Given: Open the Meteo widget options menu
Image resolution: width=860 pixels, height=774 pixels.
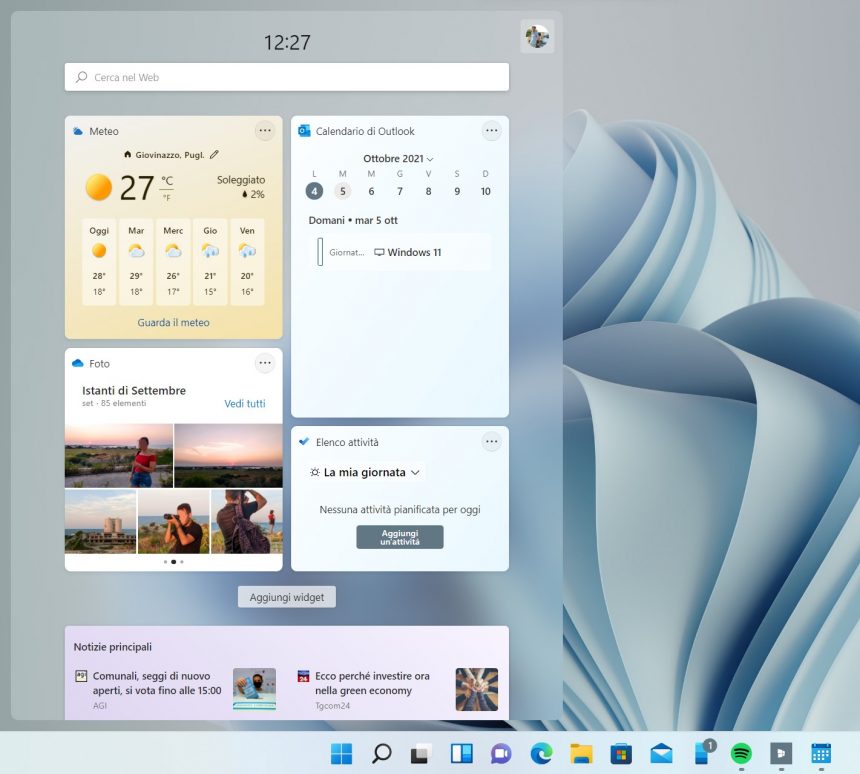Looking at the screenshot, I should (265, 130).
